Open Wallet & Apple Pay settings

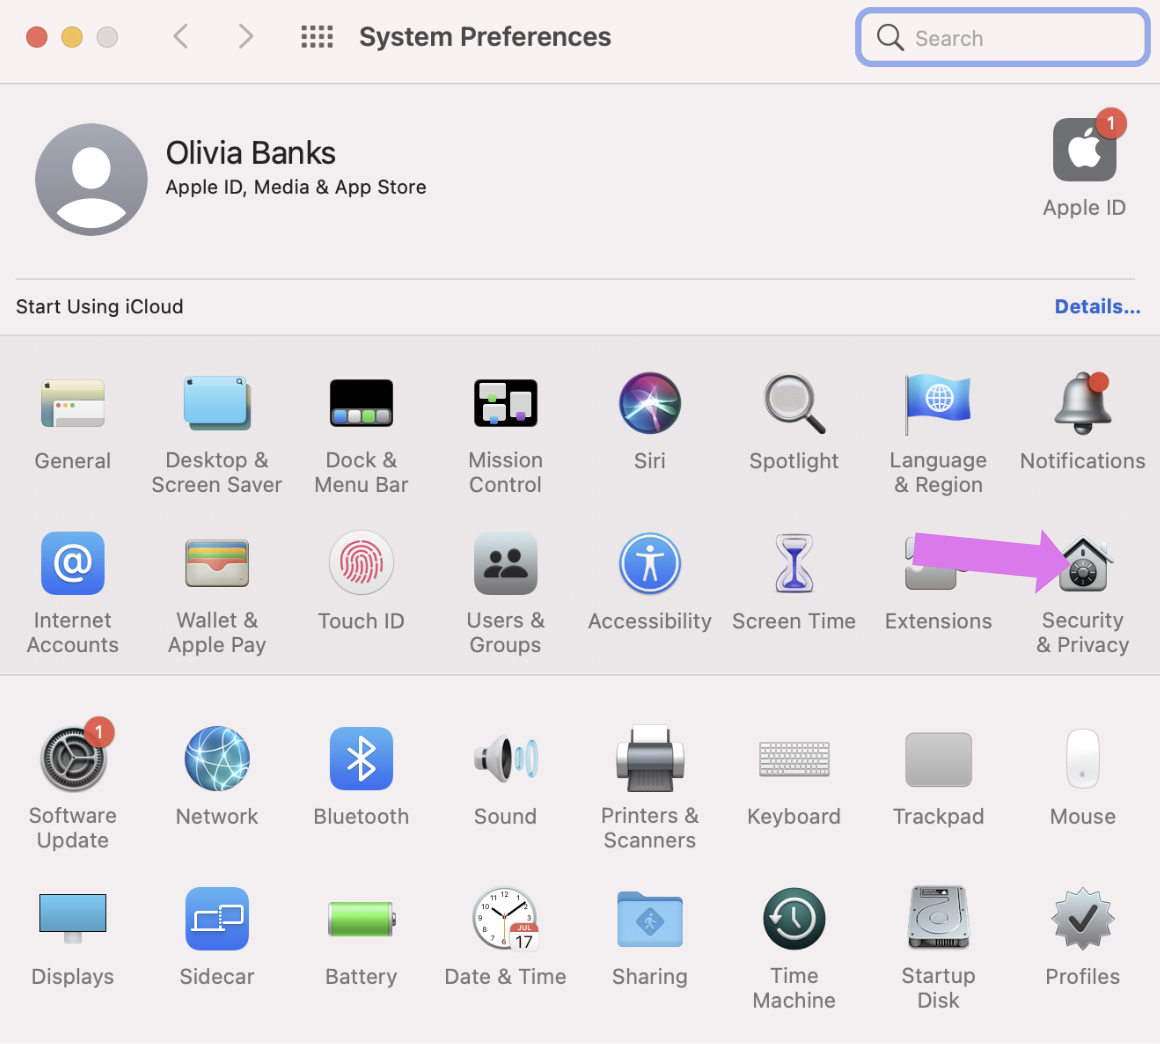pyautogui.click(x=217, y=563)
